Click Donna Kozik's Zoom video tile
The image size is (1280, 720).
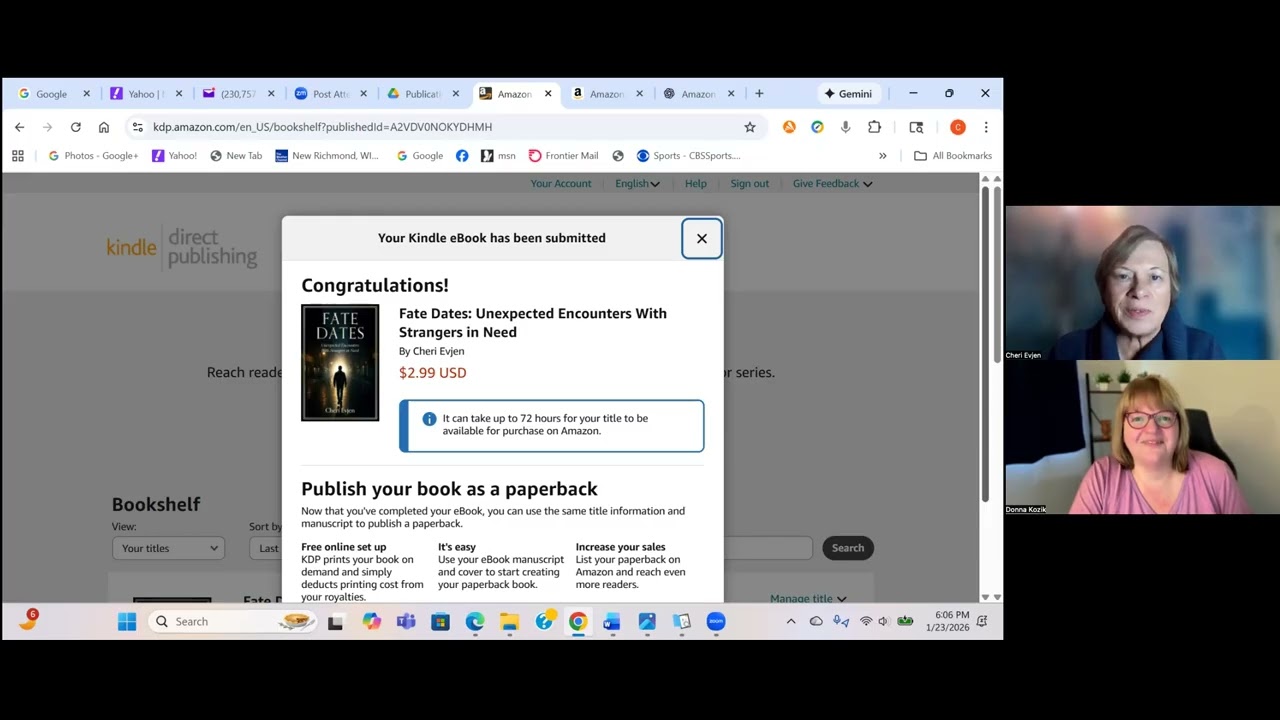1142,438
